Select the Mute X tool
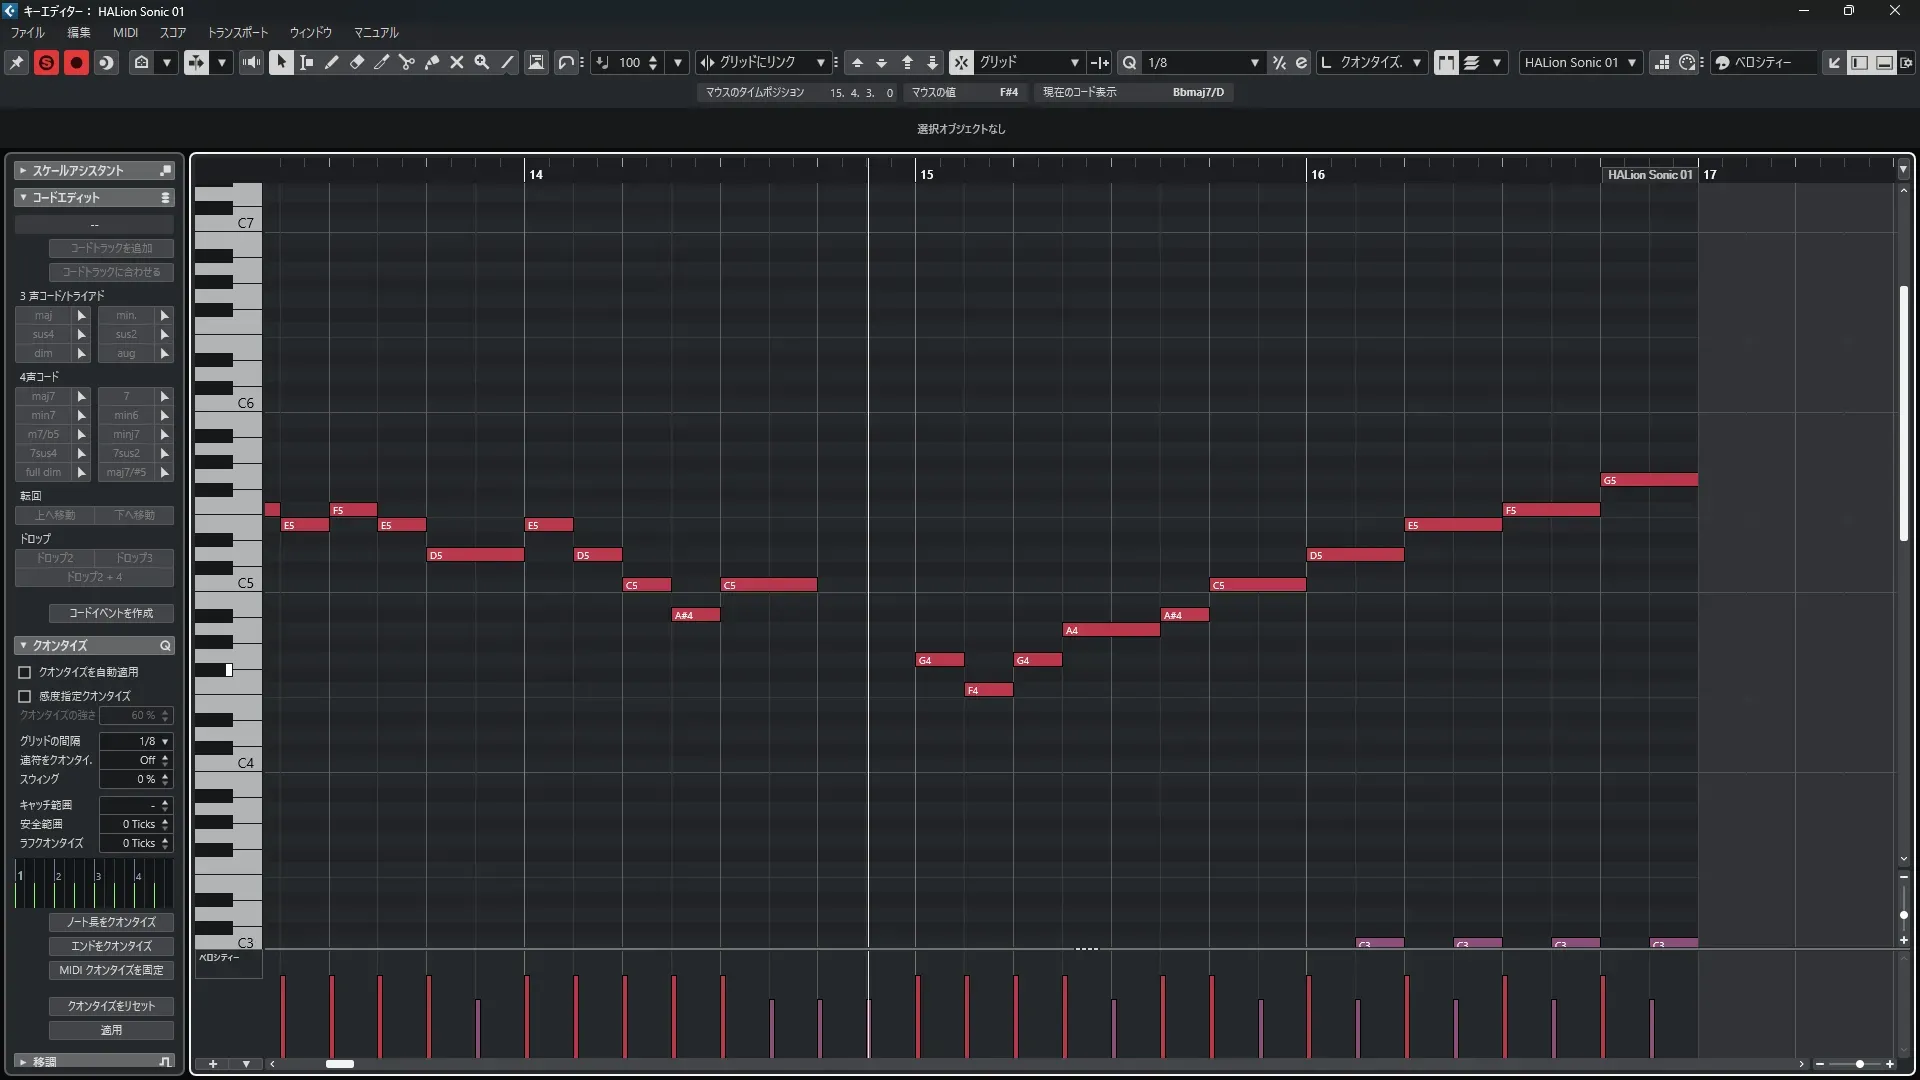 pos(457,62)
